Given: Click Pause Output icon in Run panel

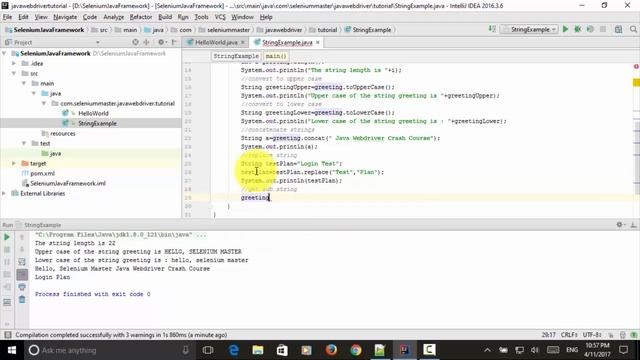Looking at the screenshot, I should pos(7,262).
